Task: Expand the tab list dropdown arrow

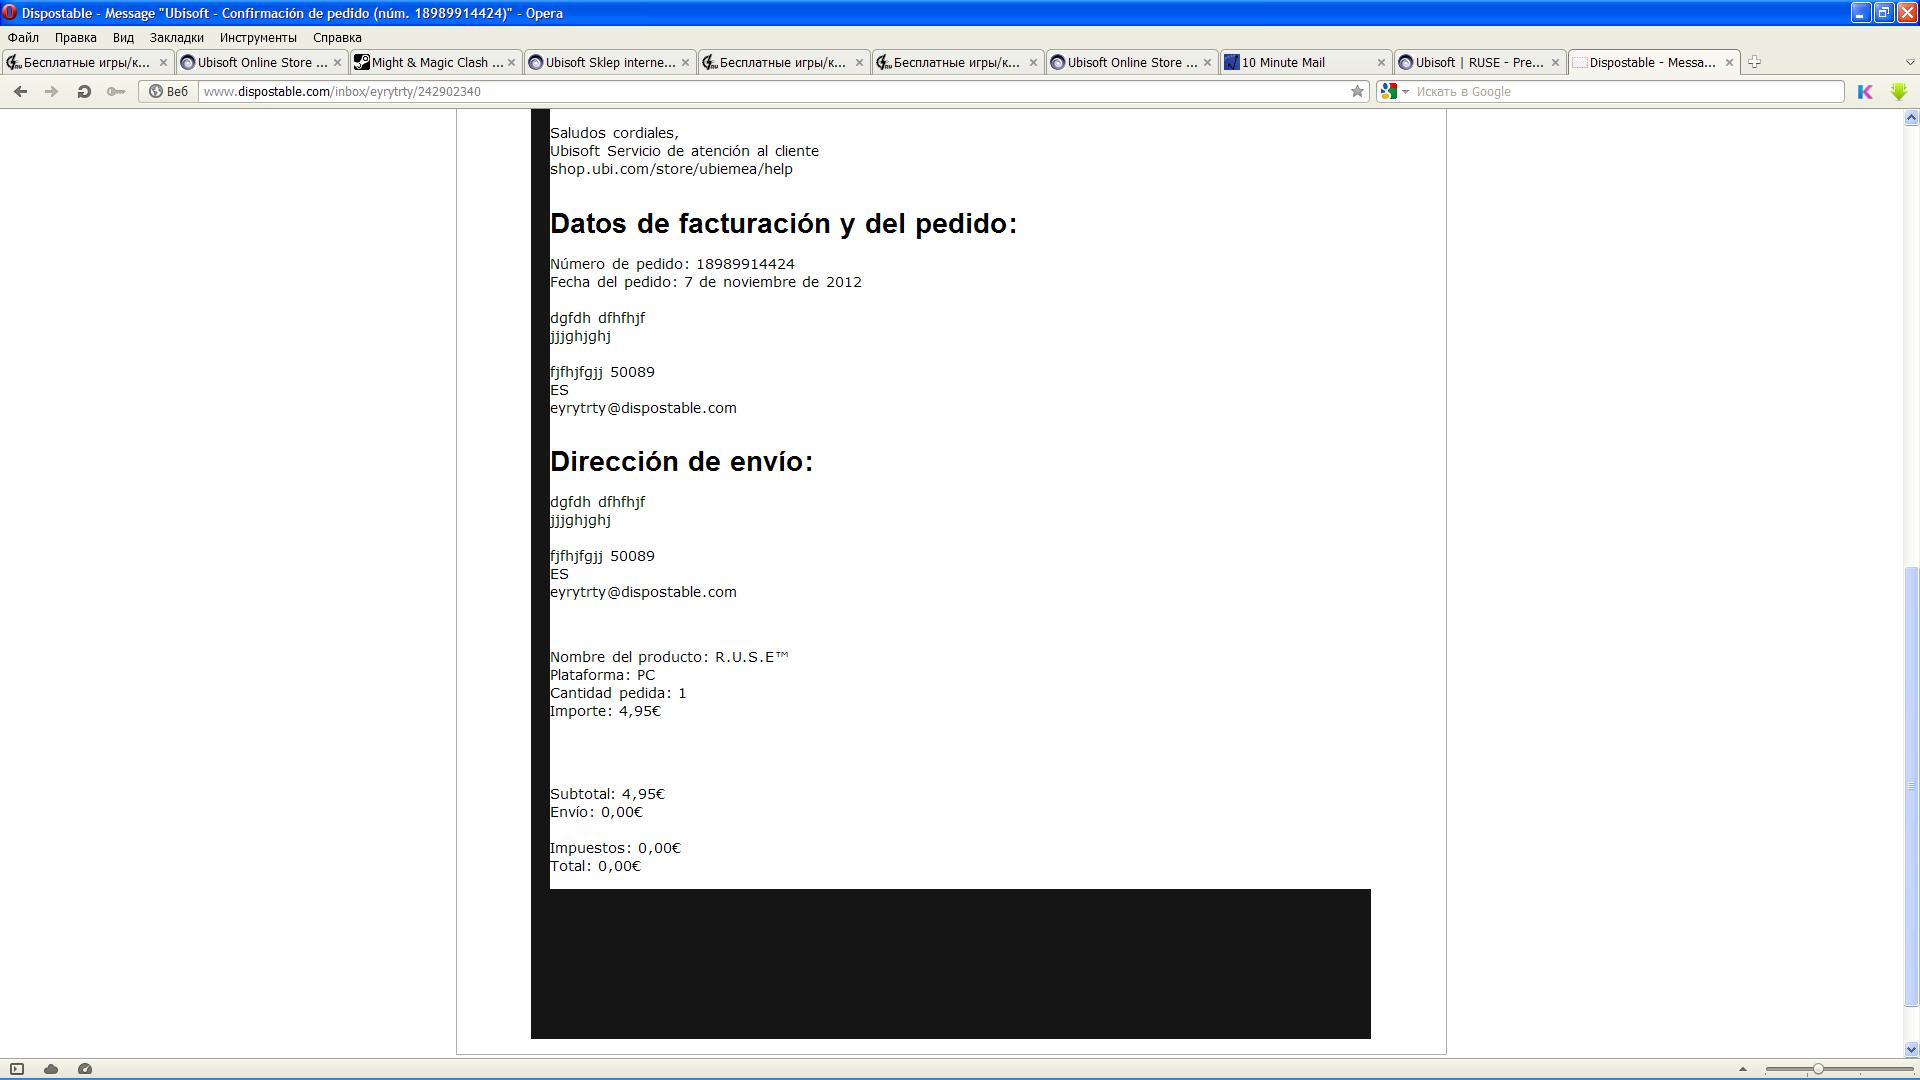Action: (x=1909, y=62)
